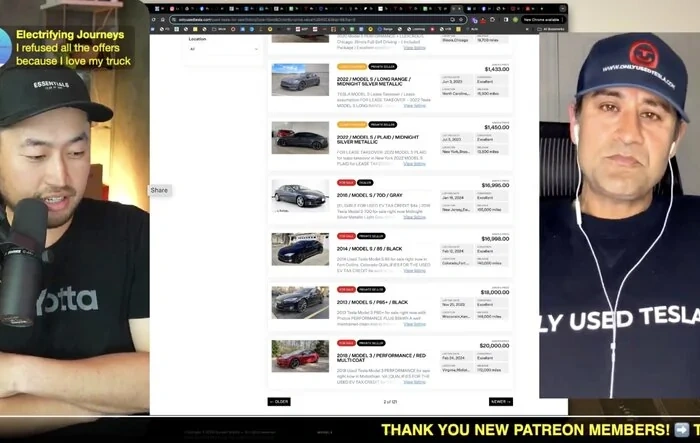Open the 2022 Model S Plaid car photo
700x443 pixels.
(300, 138)
